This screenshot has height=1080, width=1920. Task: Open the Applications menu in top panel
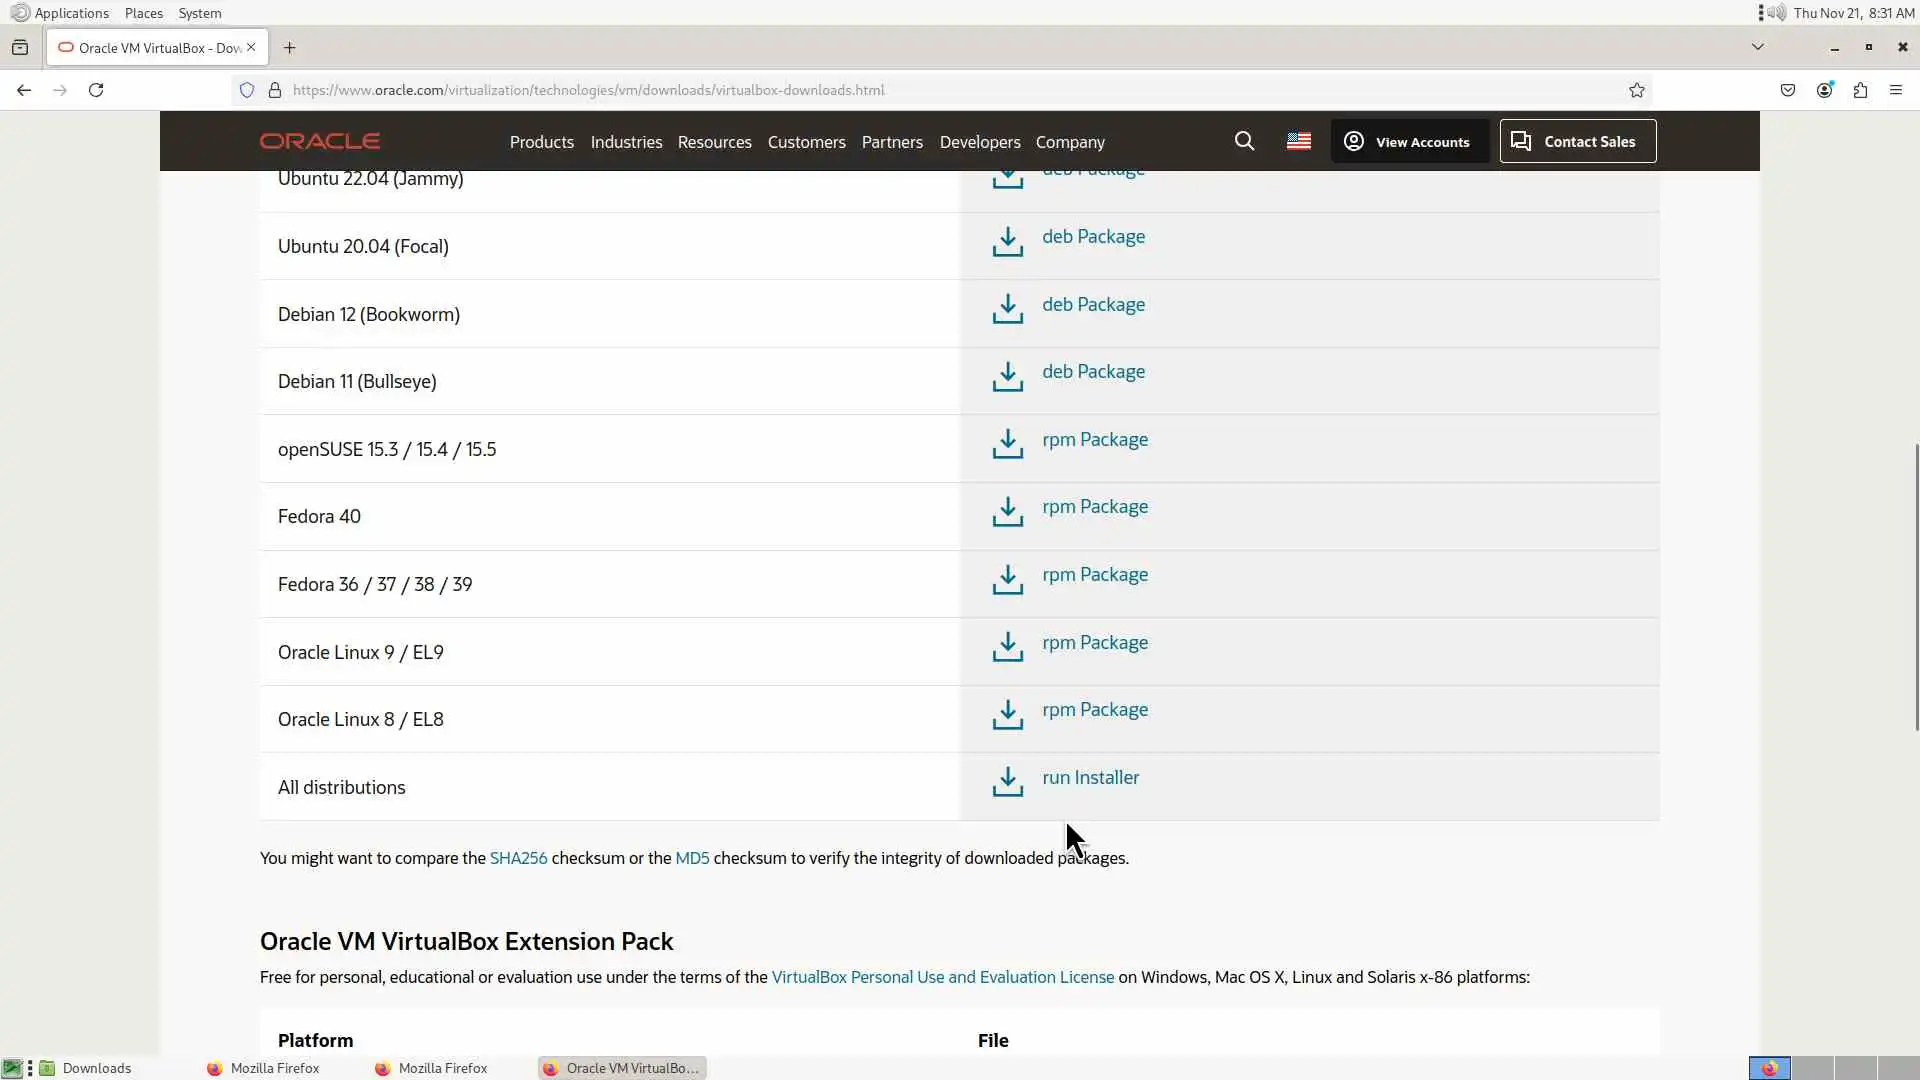[x=71, y=13]
